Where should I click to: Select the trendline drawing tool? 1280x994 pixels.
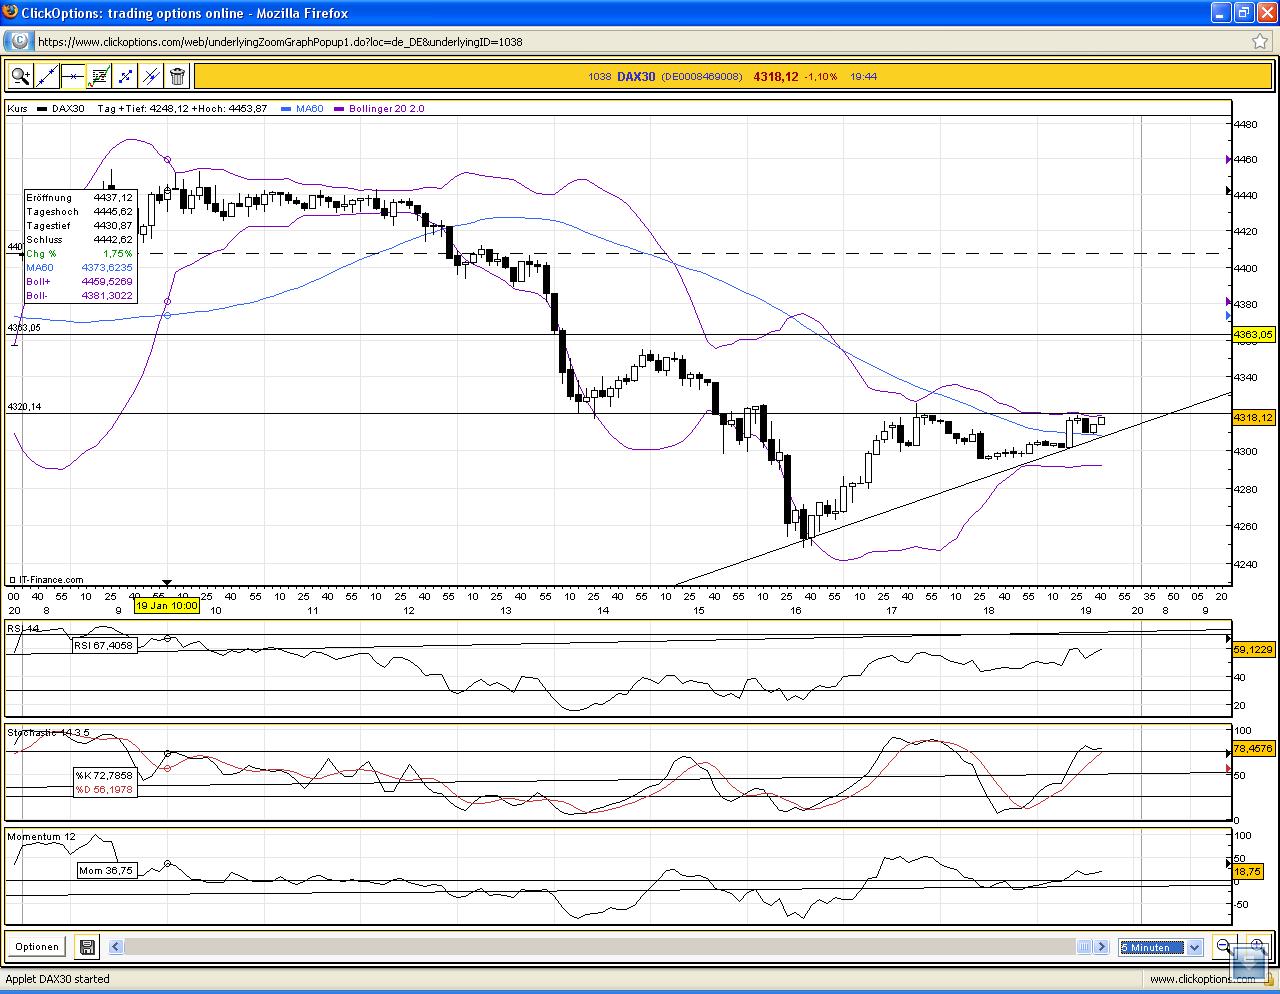[x=46, y=76]
